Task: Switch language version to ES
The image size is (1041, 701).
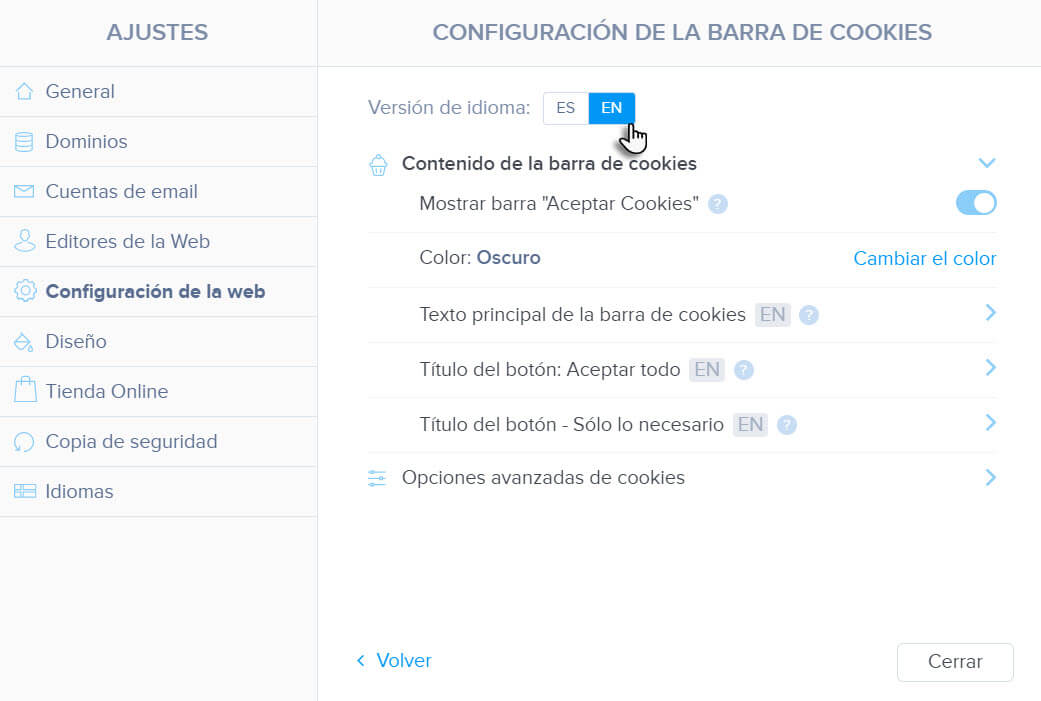Action: (565, 108)
